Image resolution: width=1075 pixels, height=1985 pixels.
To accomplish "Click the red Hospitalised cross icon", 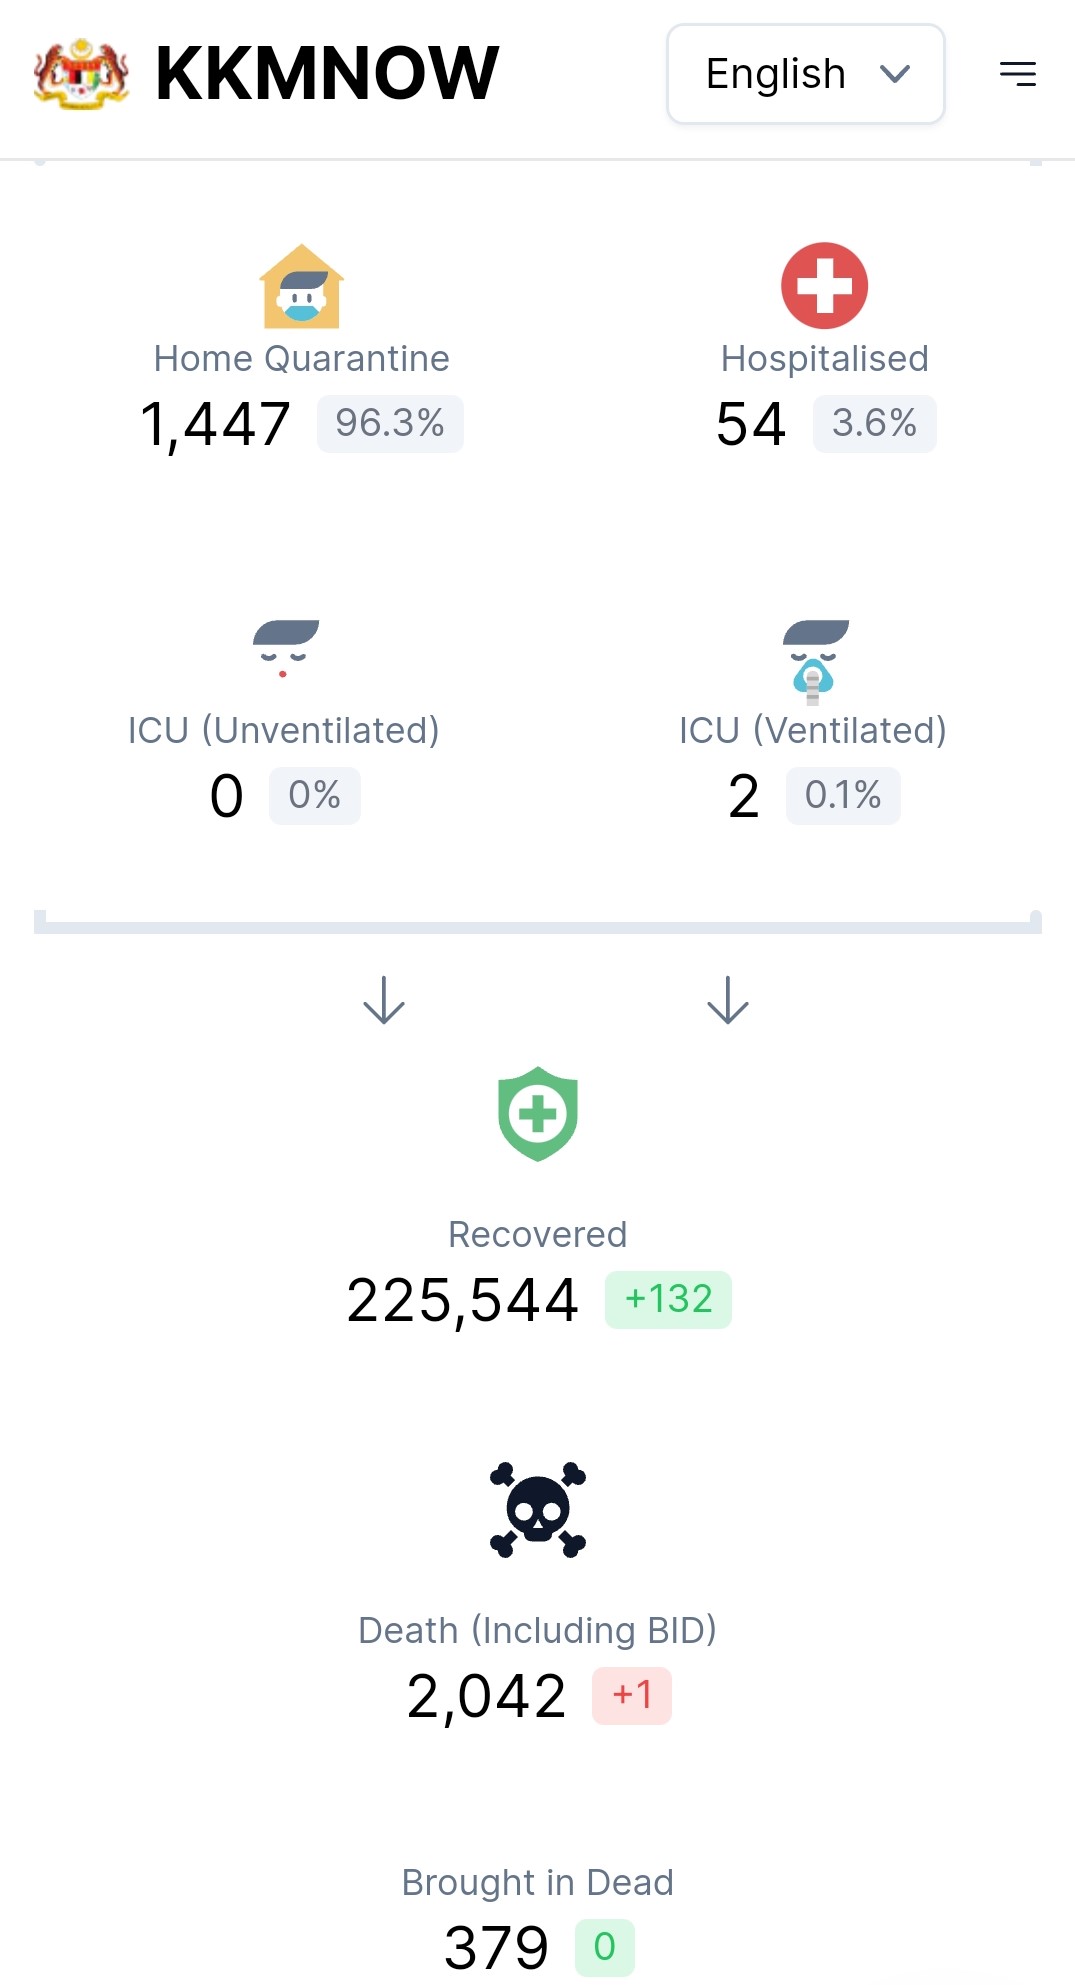I will click(824, 286).
